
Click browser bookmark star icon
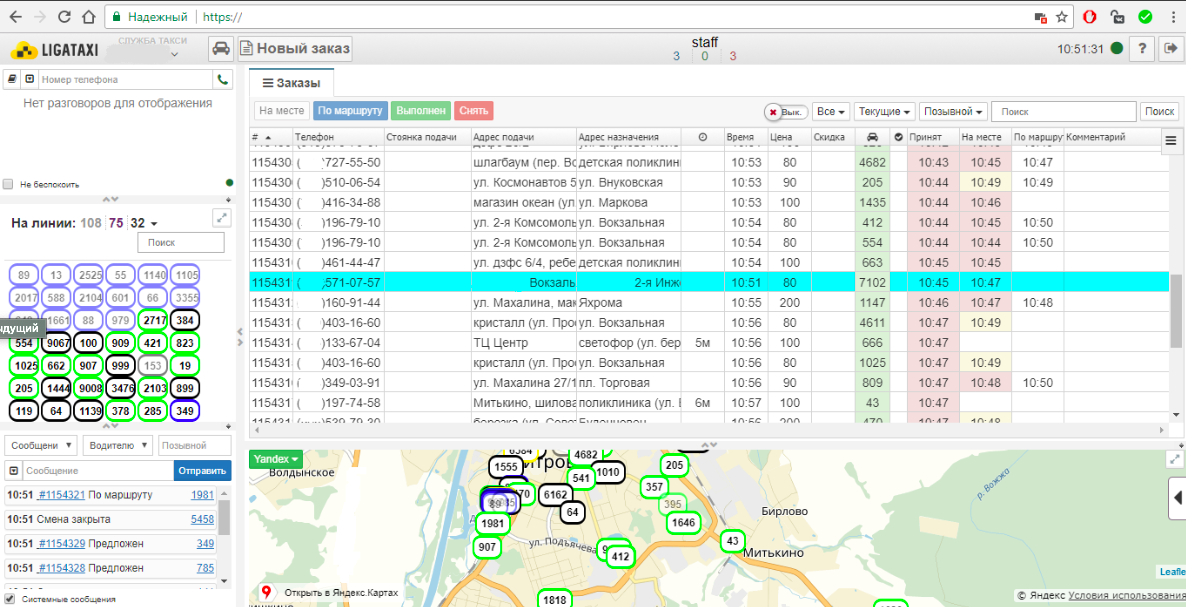coord(1062,17)
